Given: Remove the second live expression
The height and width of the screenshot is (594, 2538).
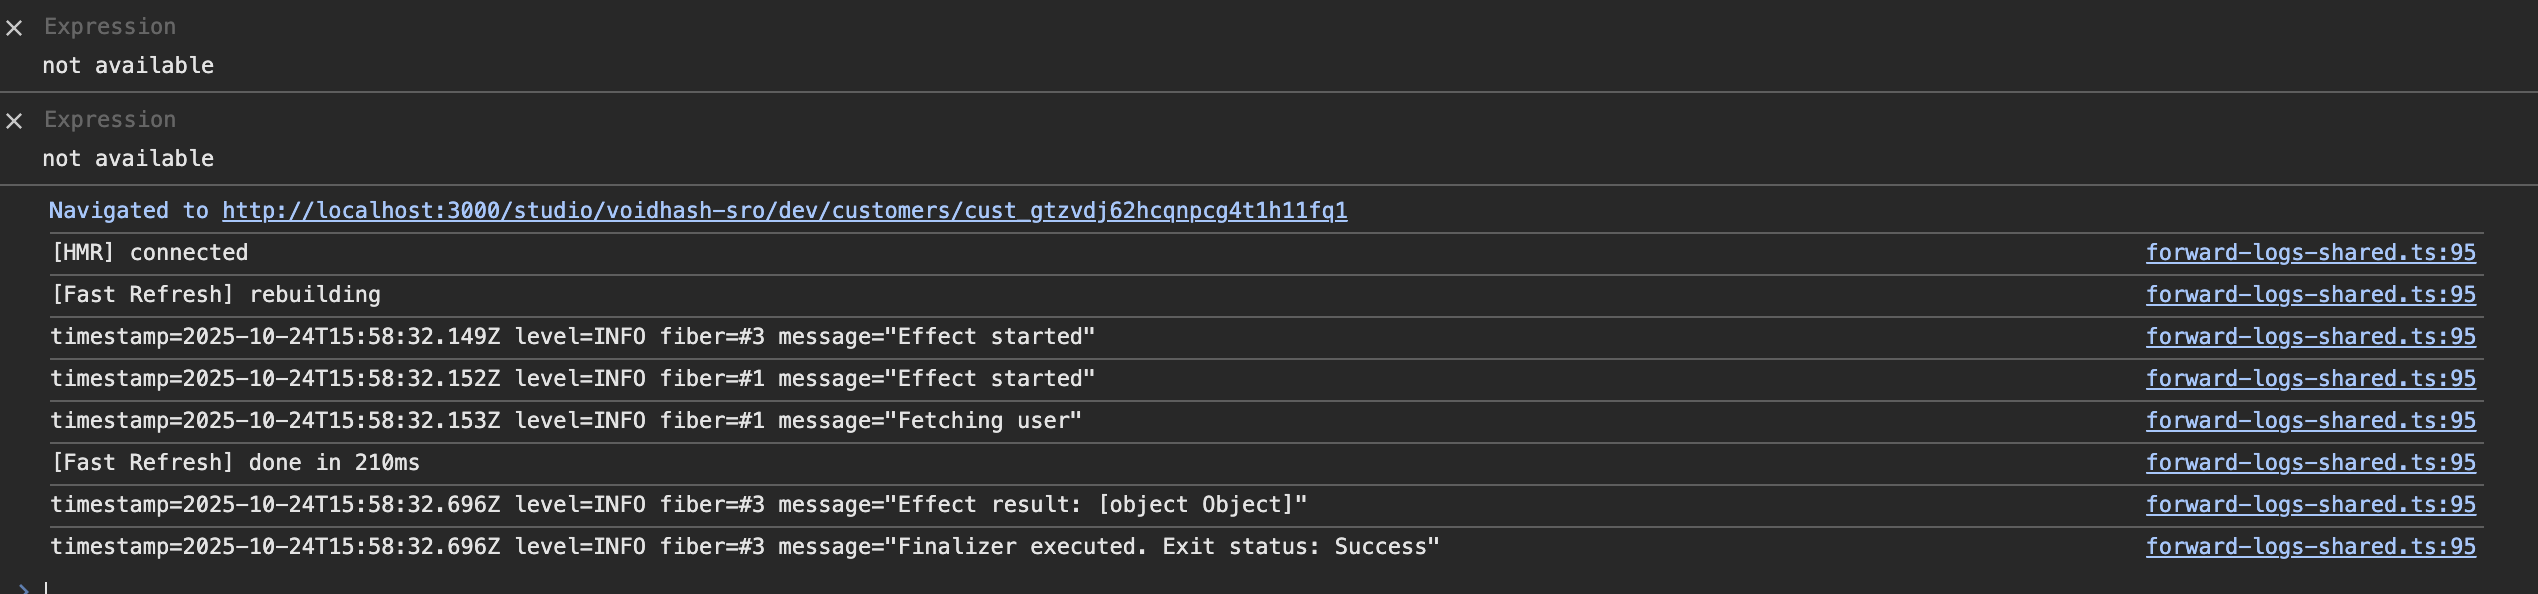Looking at the screenshot, I should (x=14, y=121).
